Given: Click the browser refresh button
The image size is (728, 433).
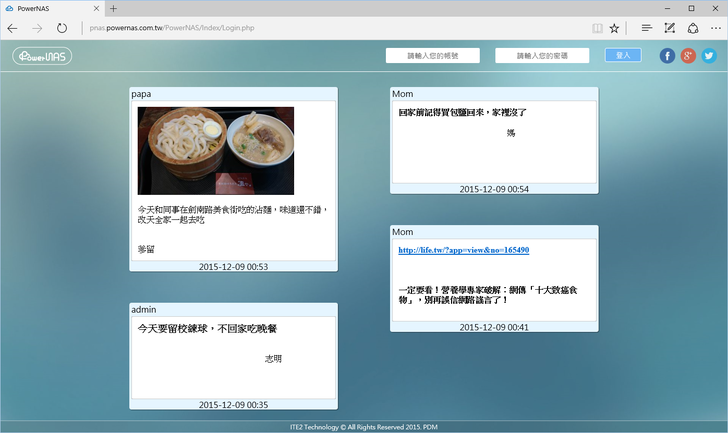Looking at the screenshot, I should [x=62, y=28].
